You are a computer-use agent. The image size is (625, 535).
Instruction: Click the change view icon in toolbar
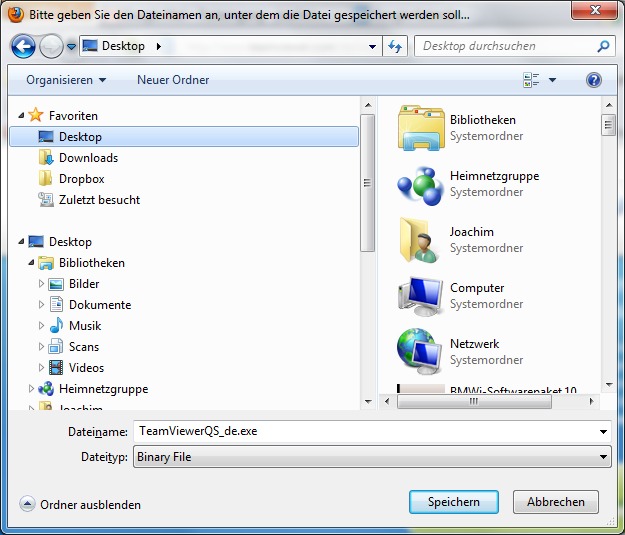pos(531,80)
